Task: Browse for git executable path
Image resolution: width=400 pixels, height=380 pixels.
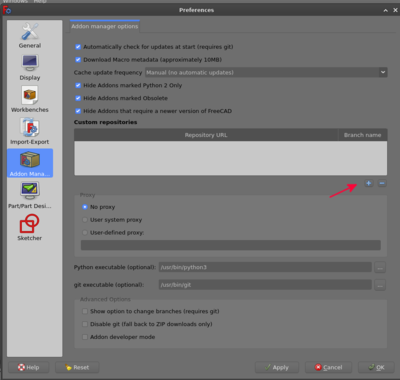Action: click(380, 285)
